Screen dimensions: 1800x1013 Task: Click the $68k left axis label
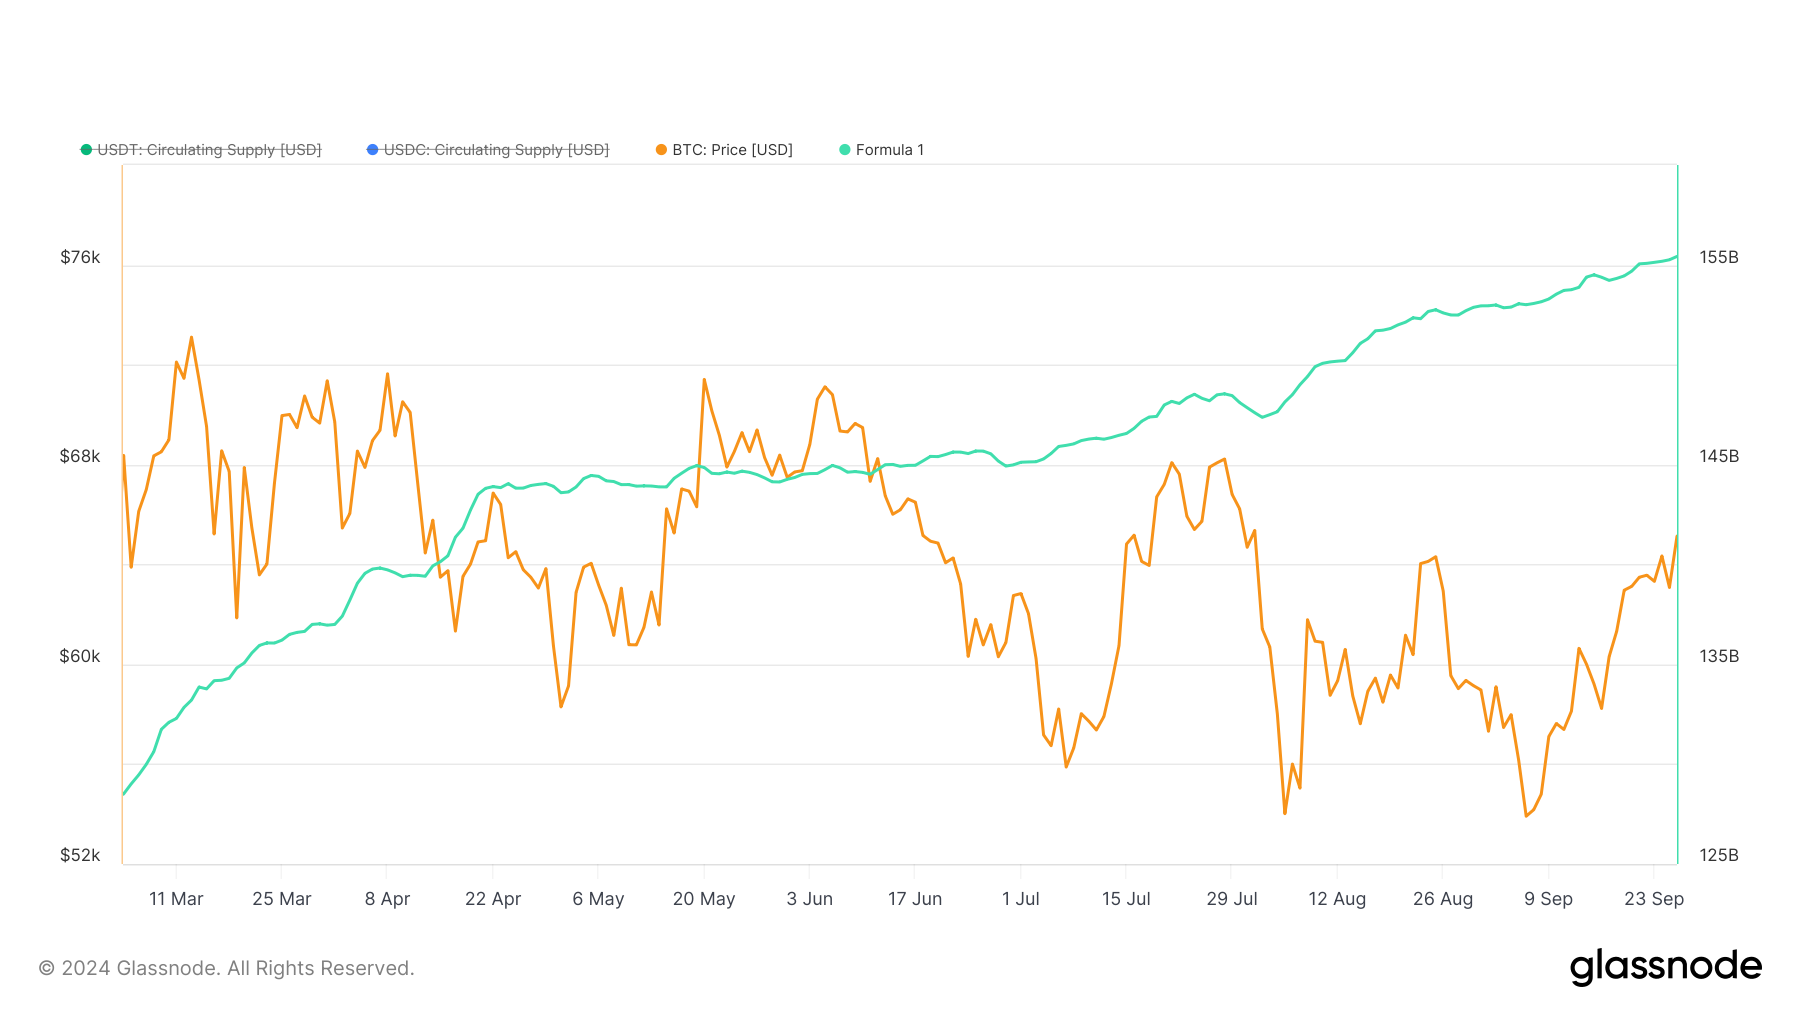pos(80,457)
